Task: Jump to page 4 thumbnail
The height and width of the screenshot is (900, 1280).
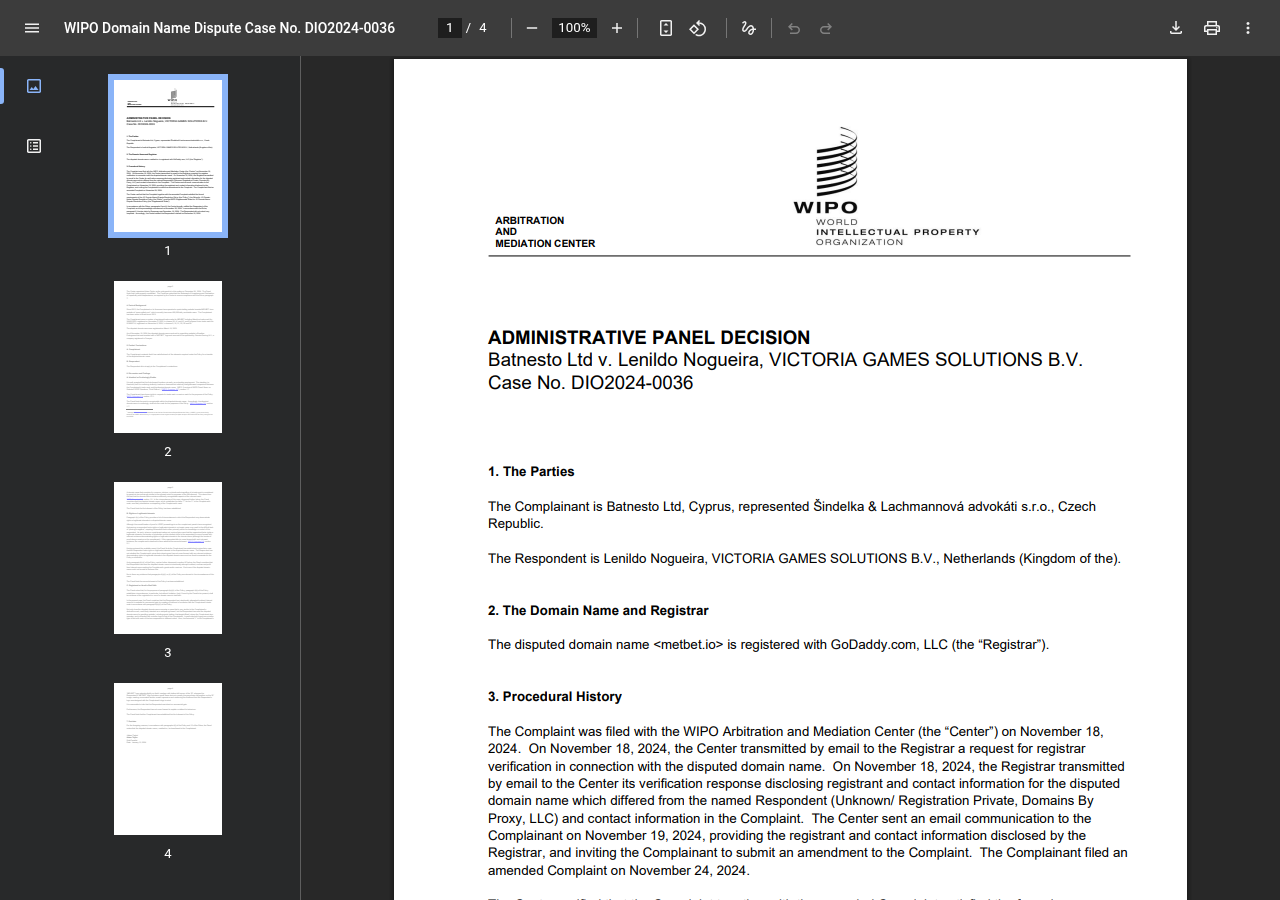Action: pyautogui.click(x=168, y=759)
